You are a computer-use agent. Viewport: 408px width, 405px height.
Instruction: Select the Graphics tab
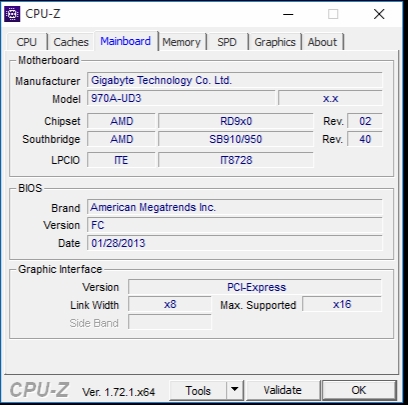(275, 42)
